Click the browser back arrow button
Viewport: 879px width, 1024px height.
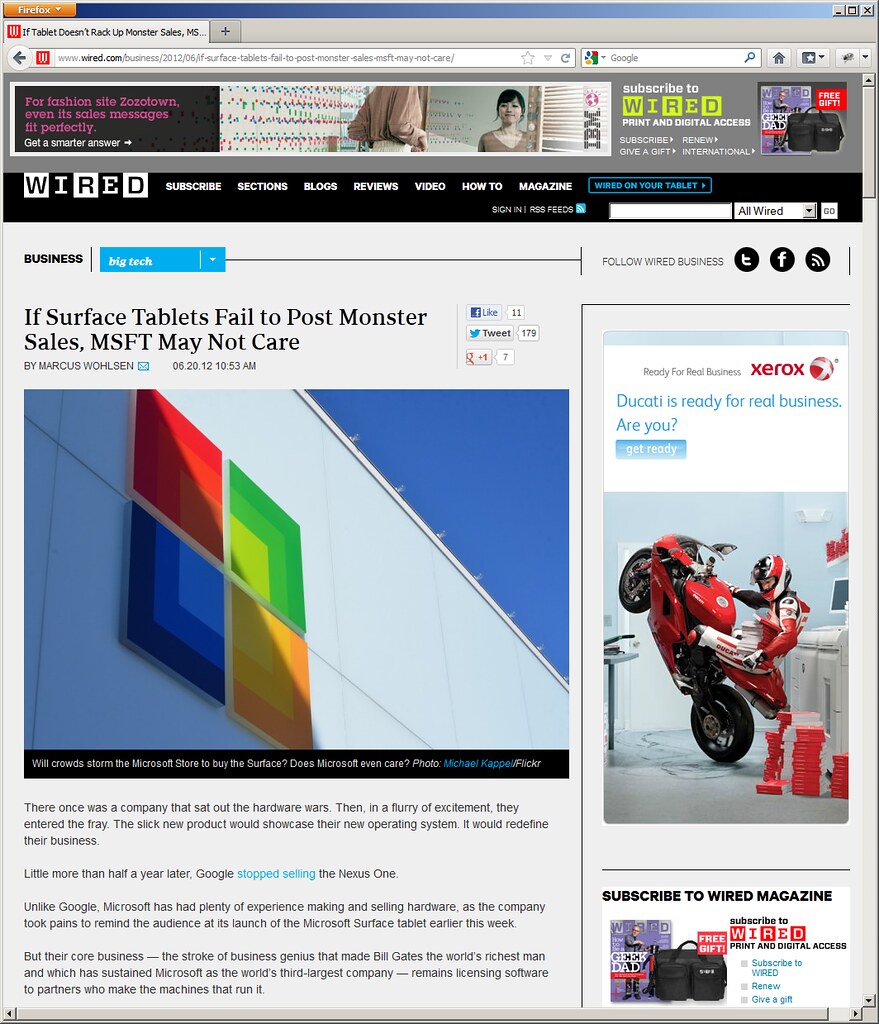click(20, 58)
